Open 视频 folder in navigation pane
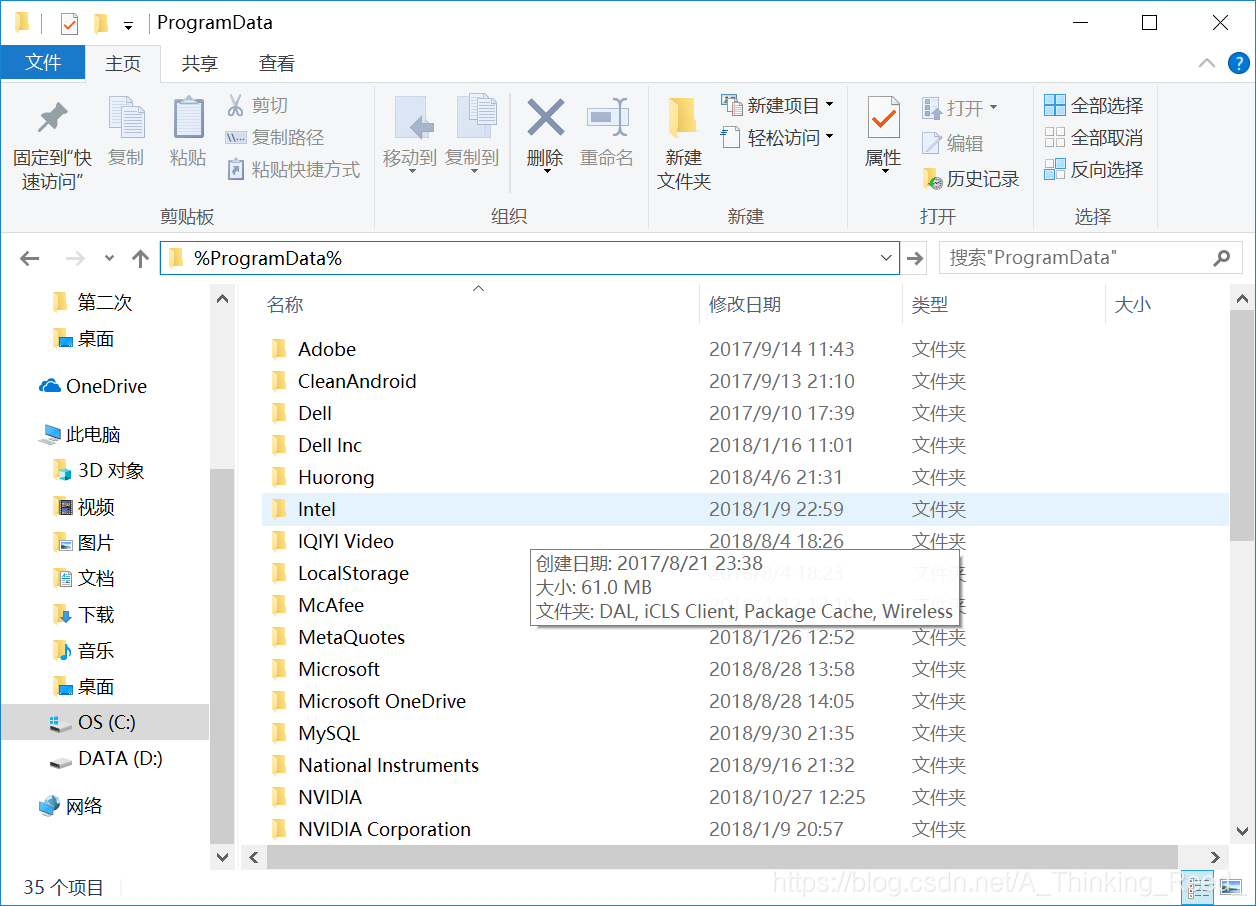 point(83,507)
